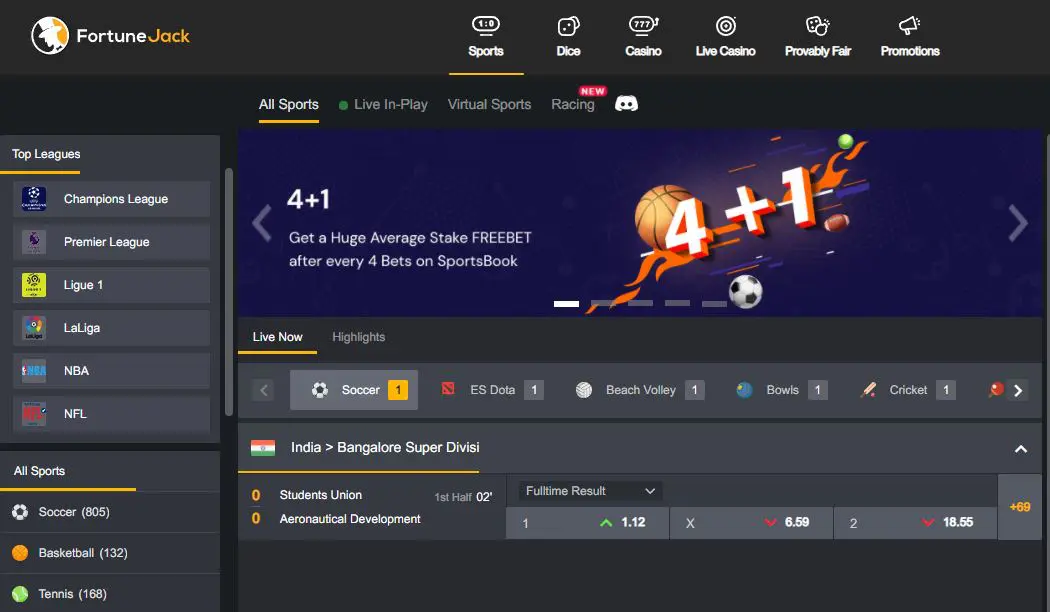
Task: Click the Tennis ball icon in All Sports list
Action: (20, 594)
